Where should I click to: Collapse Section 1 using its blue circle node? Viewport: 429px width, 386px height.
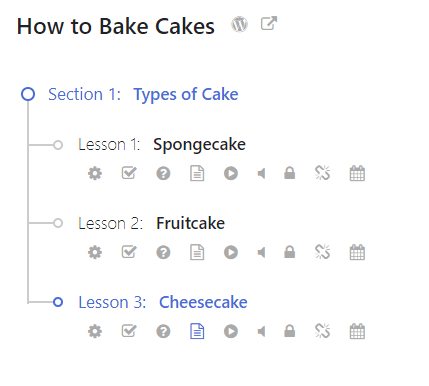click(x=28, y=94)
